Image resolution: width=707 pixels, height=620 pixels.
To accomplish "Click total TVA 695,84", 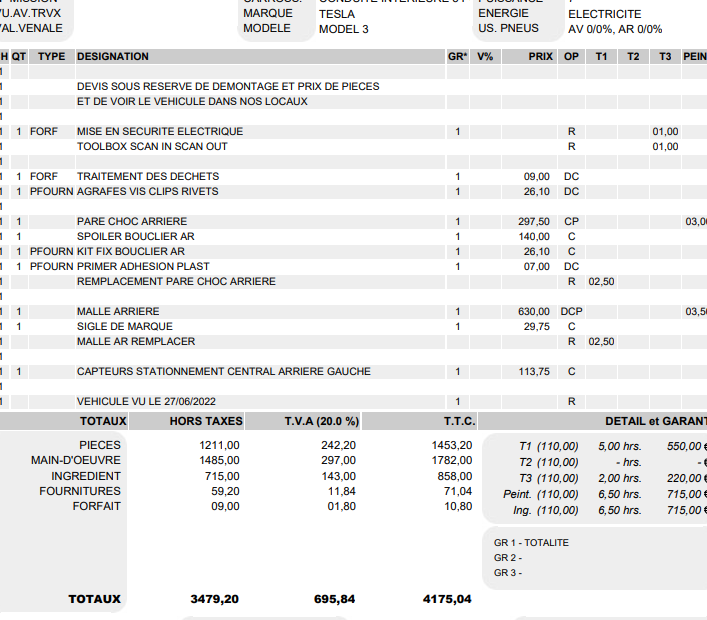I will click(335, 599).
